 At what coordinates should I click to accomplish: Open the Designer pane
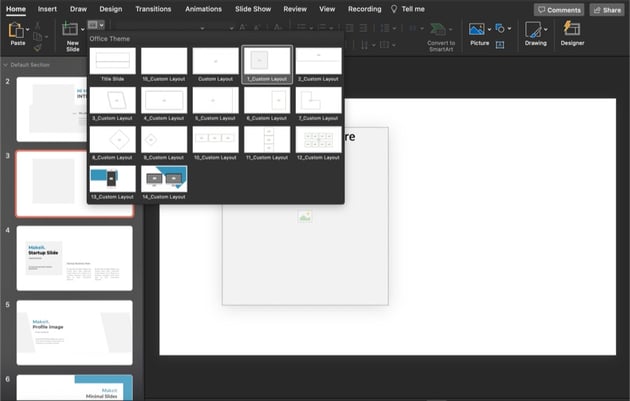(573, 31)
